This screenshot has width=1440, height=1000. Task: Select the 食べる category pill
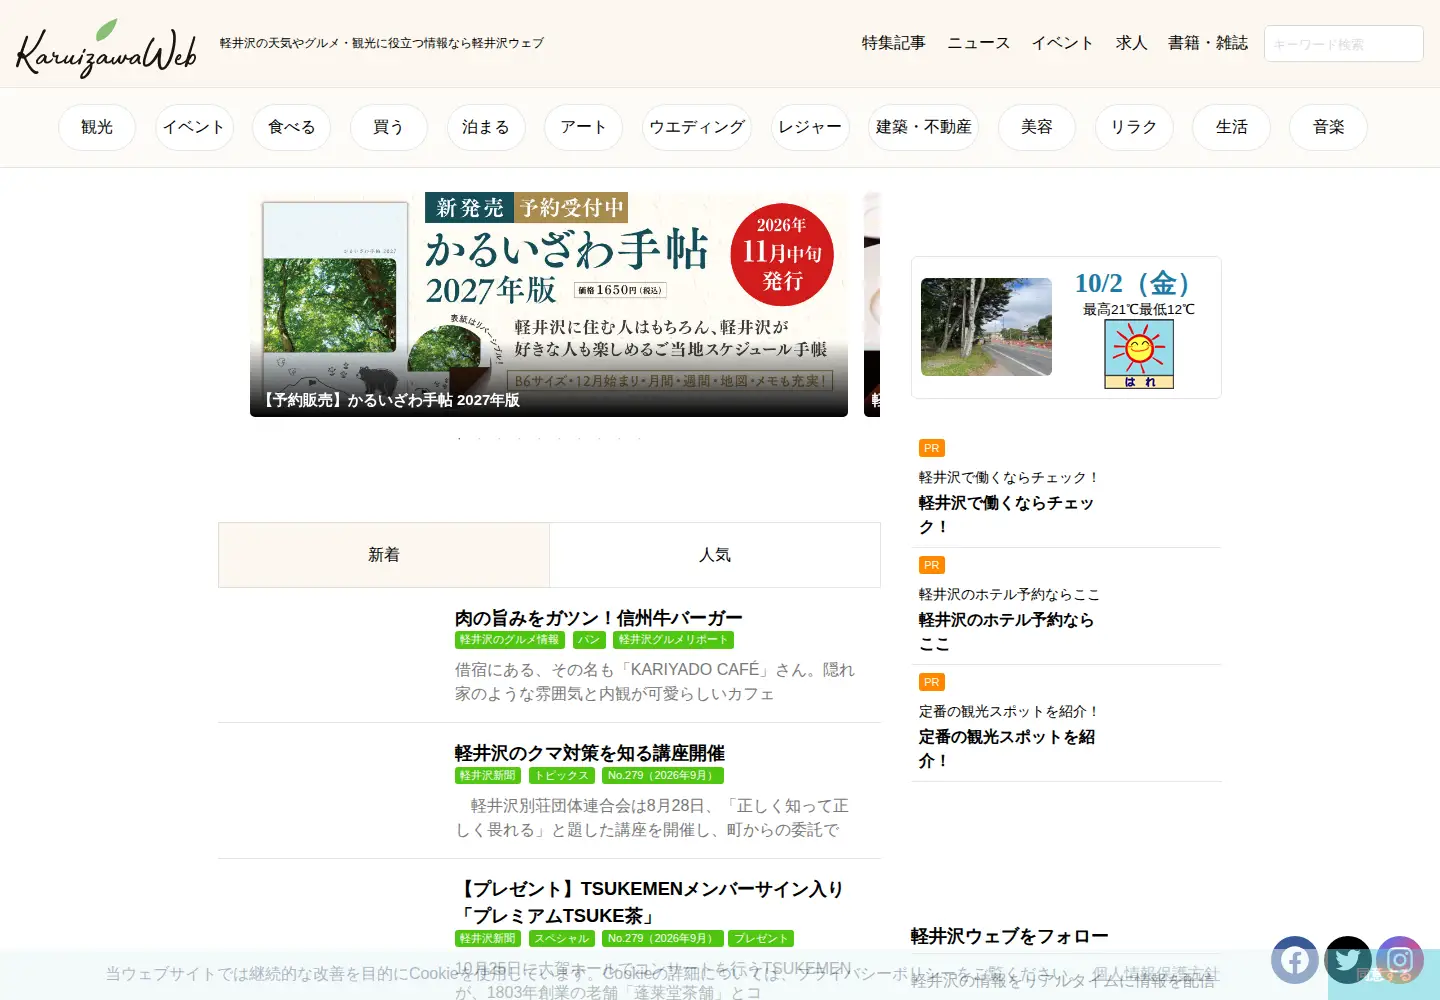(x=292, y=127)
